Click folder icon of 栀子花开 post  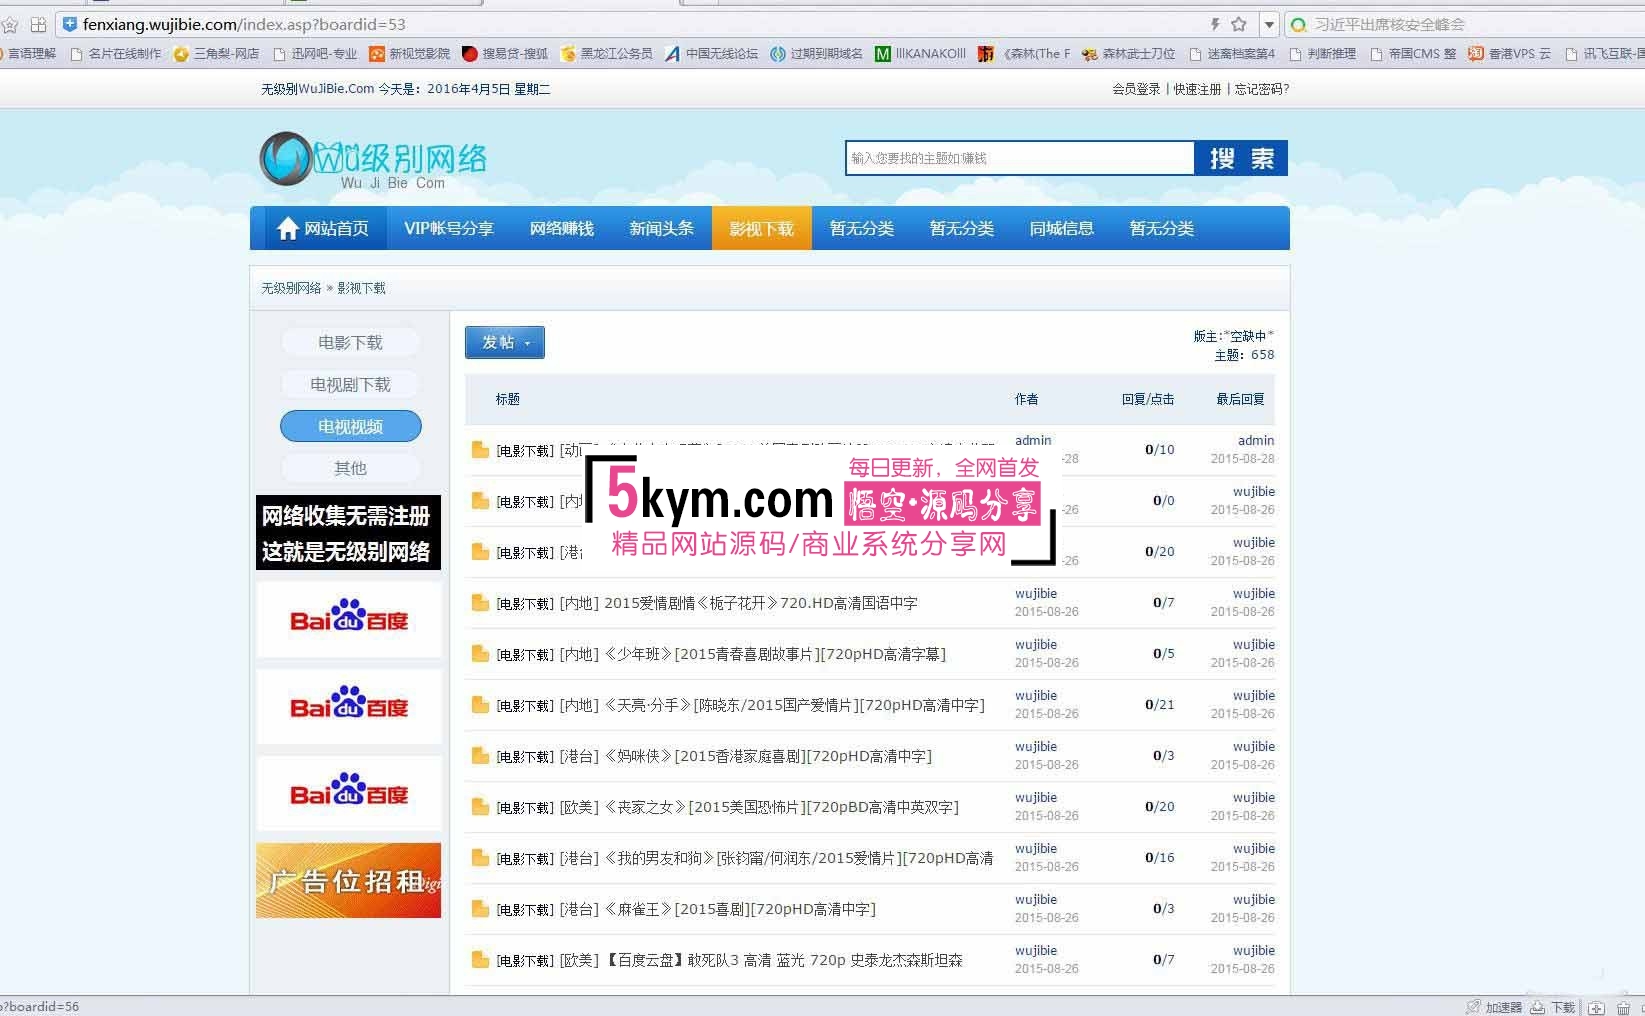click(x=480, y=603)
